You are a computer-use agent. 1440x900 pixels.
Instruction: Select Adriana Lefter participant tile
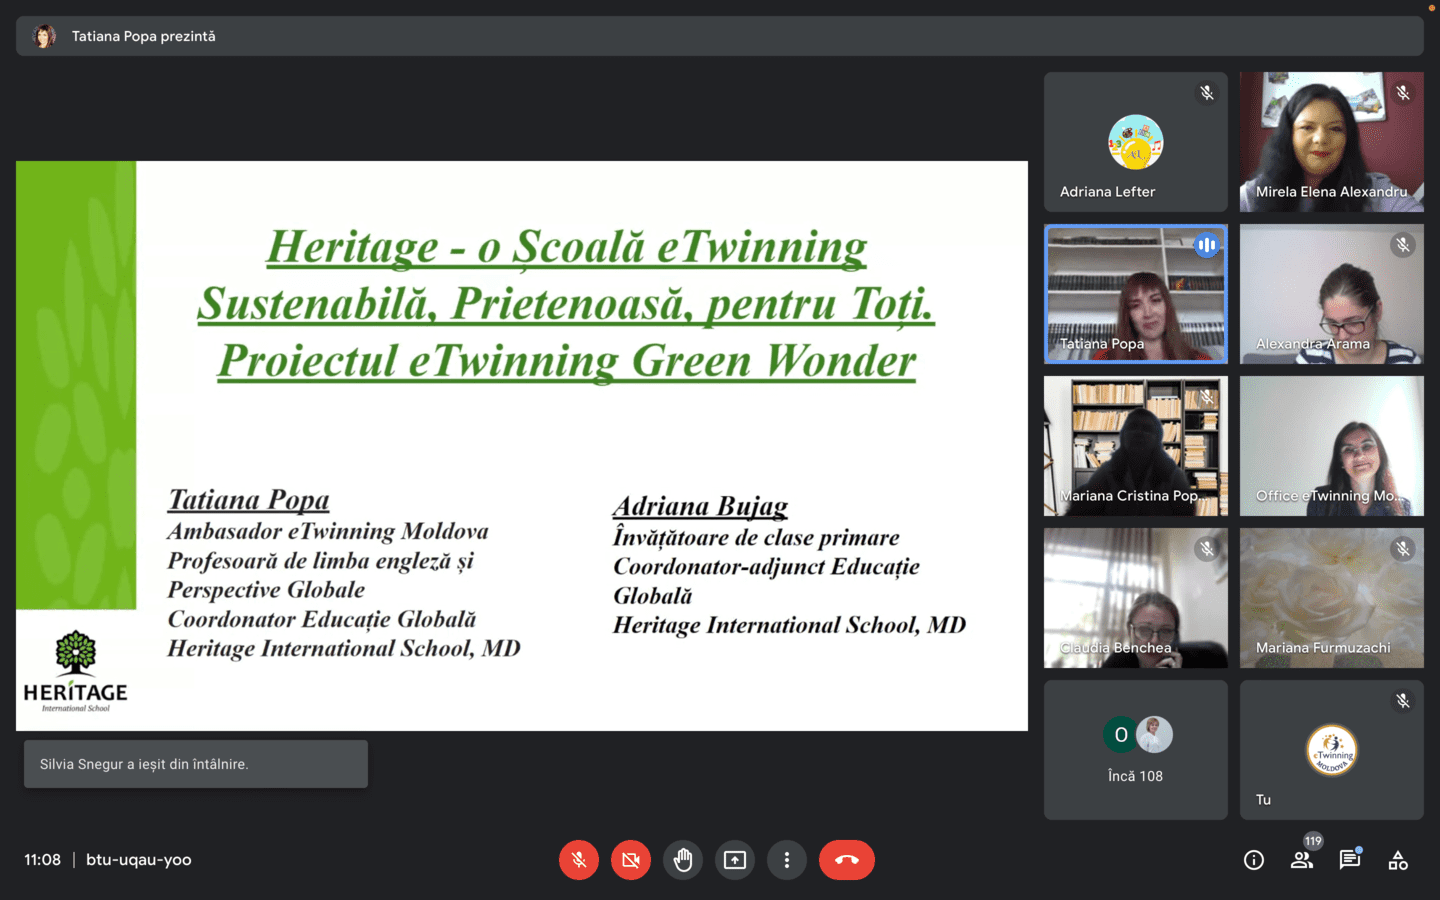tap(1136, 142)
